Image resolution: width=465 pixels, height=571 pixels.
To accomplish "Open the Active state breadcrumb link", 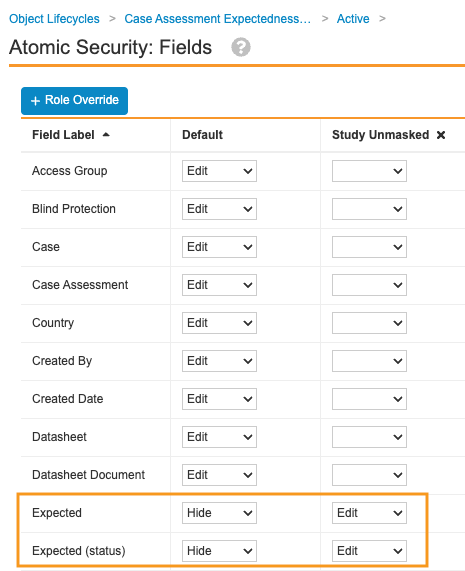I will [353, 19].
